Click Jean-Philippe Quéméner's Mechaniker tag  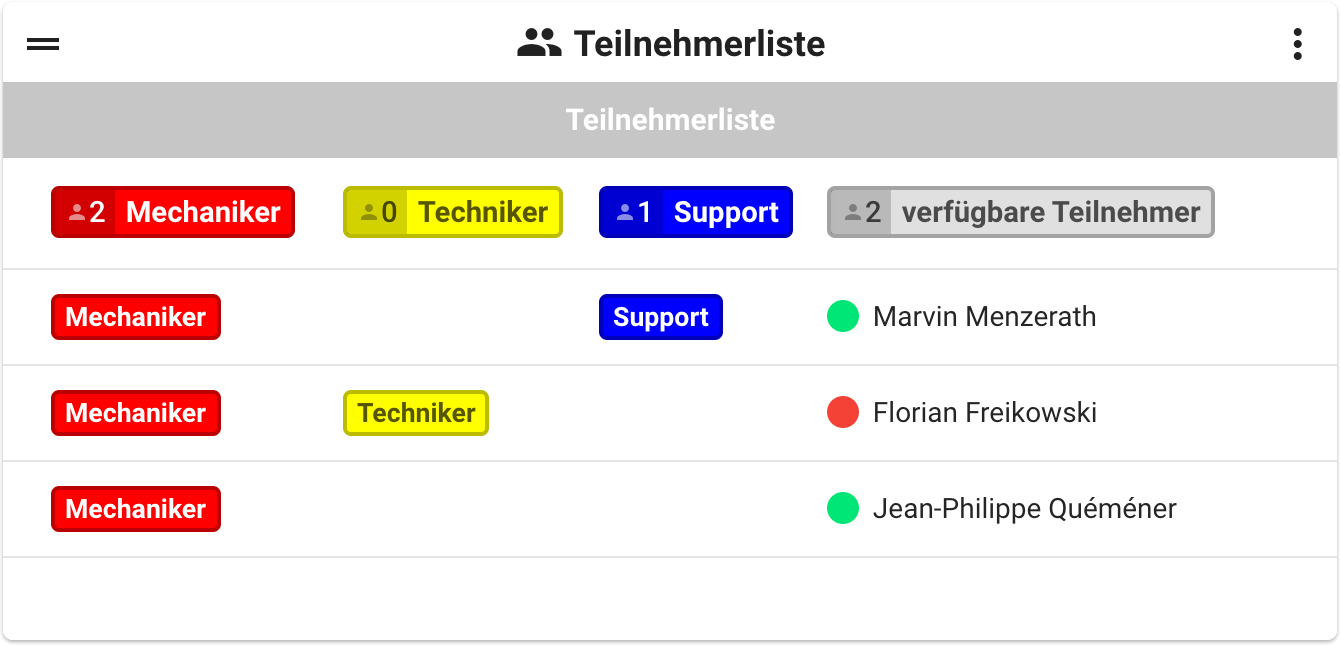pyautogui.click(x=136, y=509)
